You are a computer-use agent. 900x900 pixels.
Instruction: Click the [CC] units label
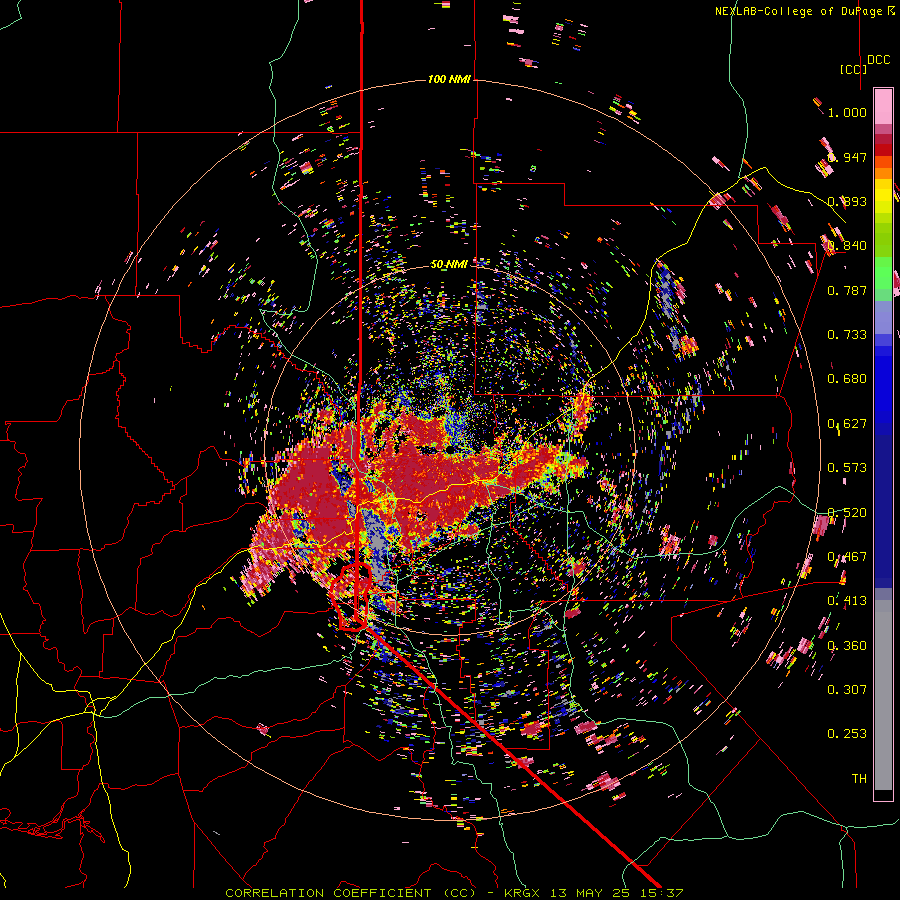[x=853, y=69]
